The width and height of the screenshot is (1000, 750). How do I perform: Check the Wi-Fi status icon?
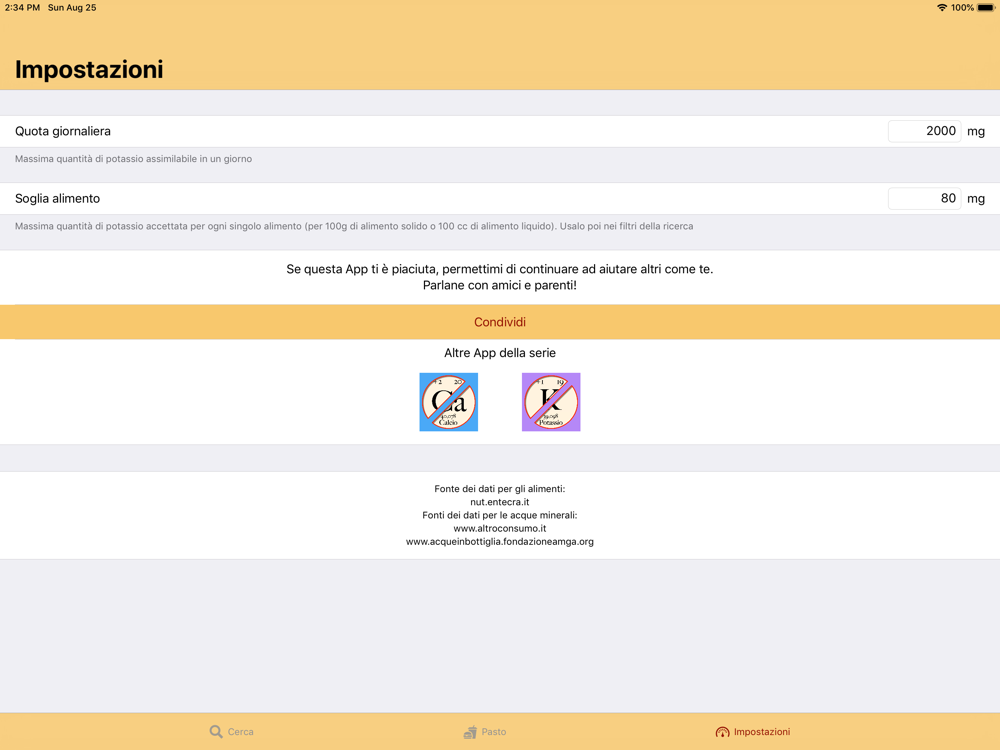pos(941,8)
